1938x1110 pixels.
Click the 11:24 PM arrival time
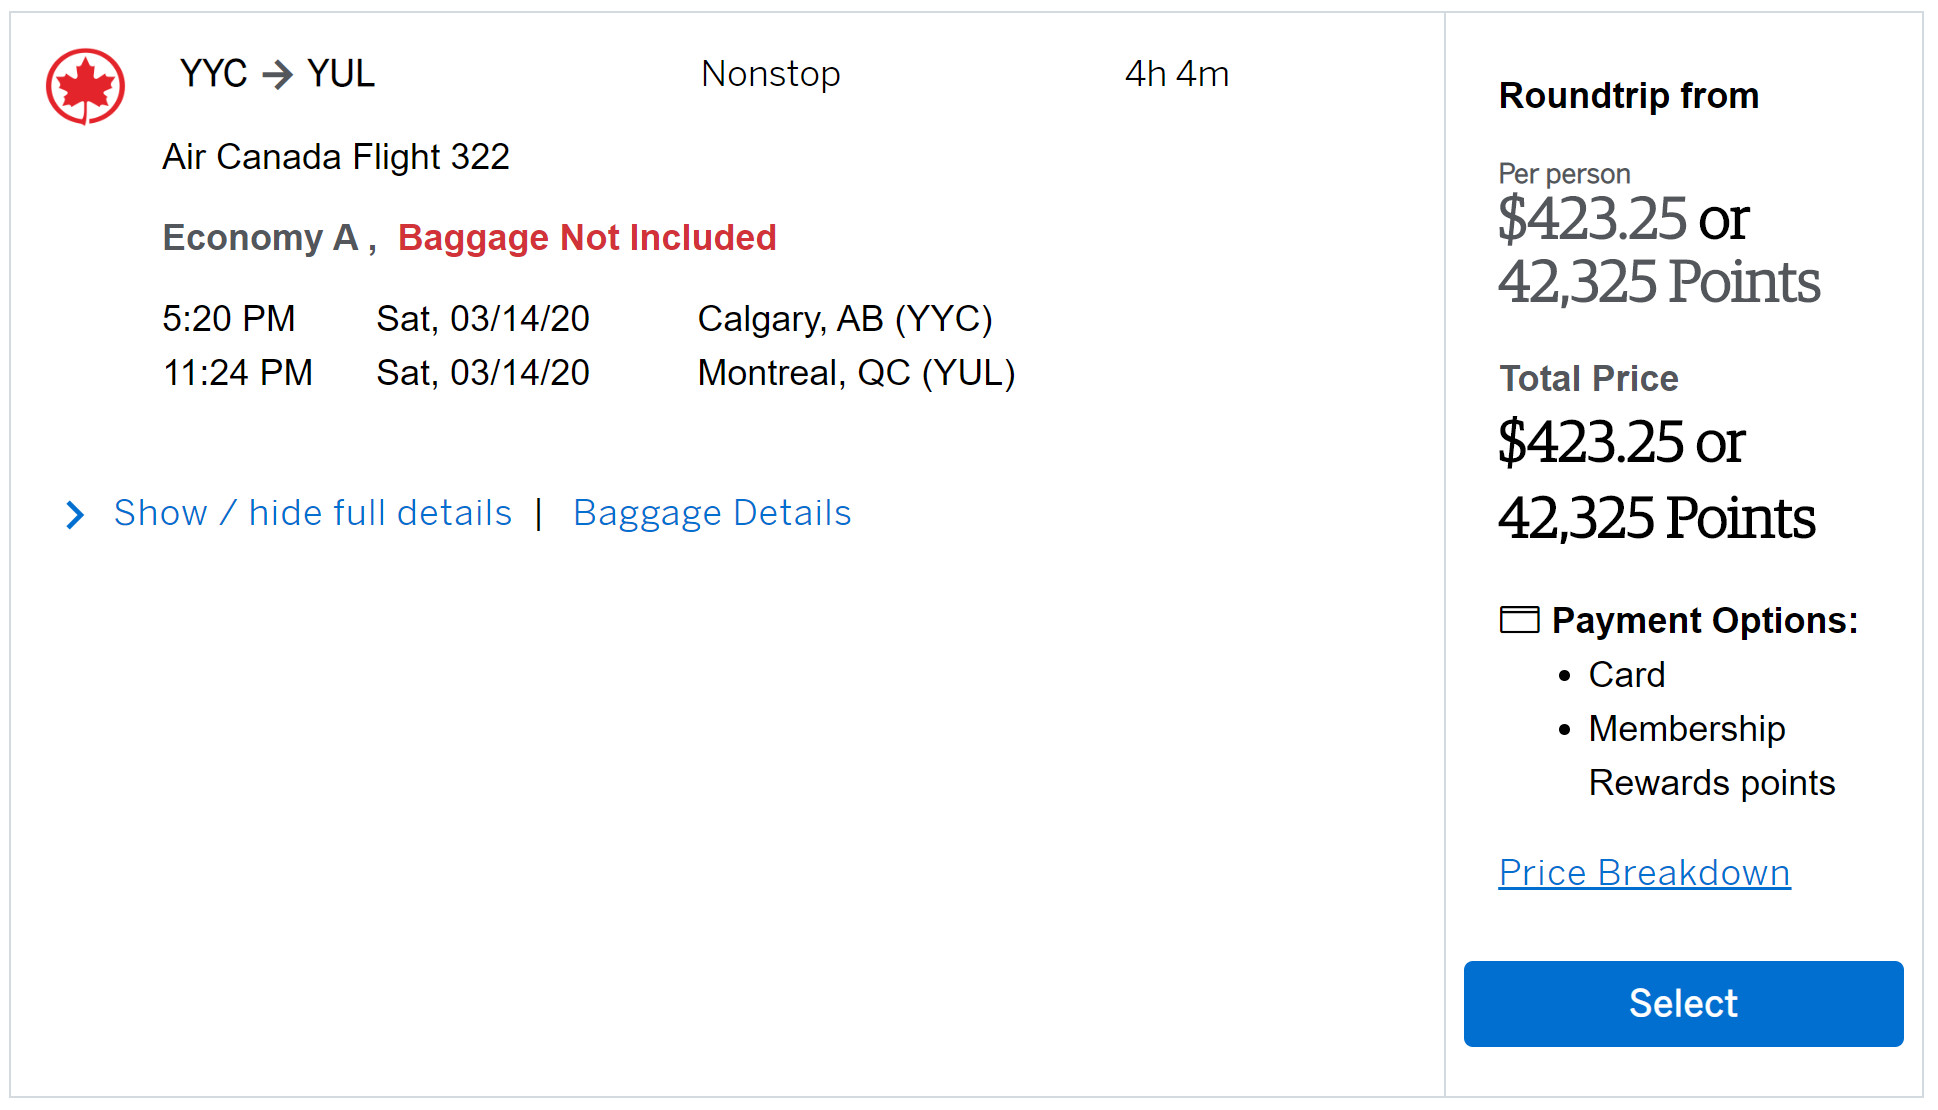[x=238, y=373]
